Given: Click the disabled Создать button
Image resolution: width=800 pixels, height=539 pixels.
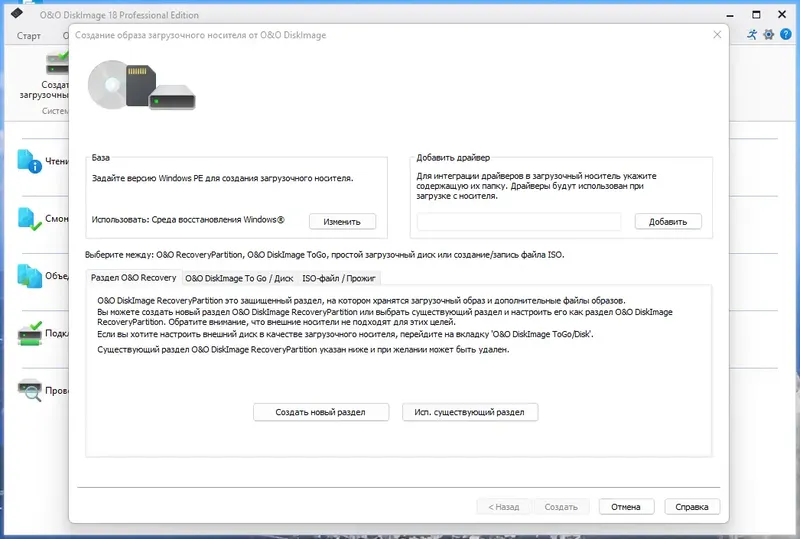Looking at the screenshot, I should coord(561,506).
